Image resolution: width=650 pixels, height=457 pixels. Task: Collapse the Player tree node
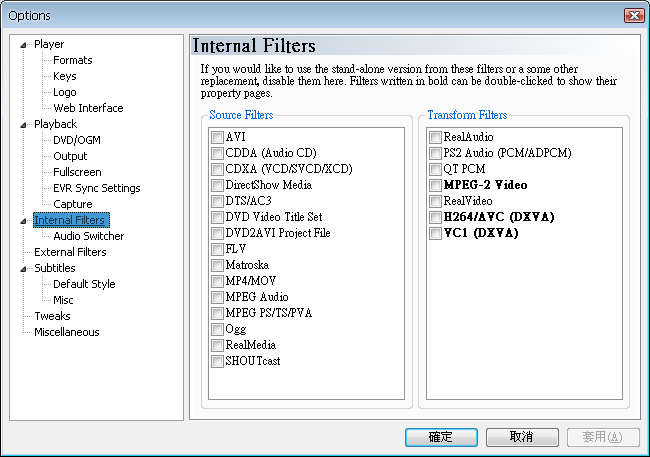click(x=24, y=44)
